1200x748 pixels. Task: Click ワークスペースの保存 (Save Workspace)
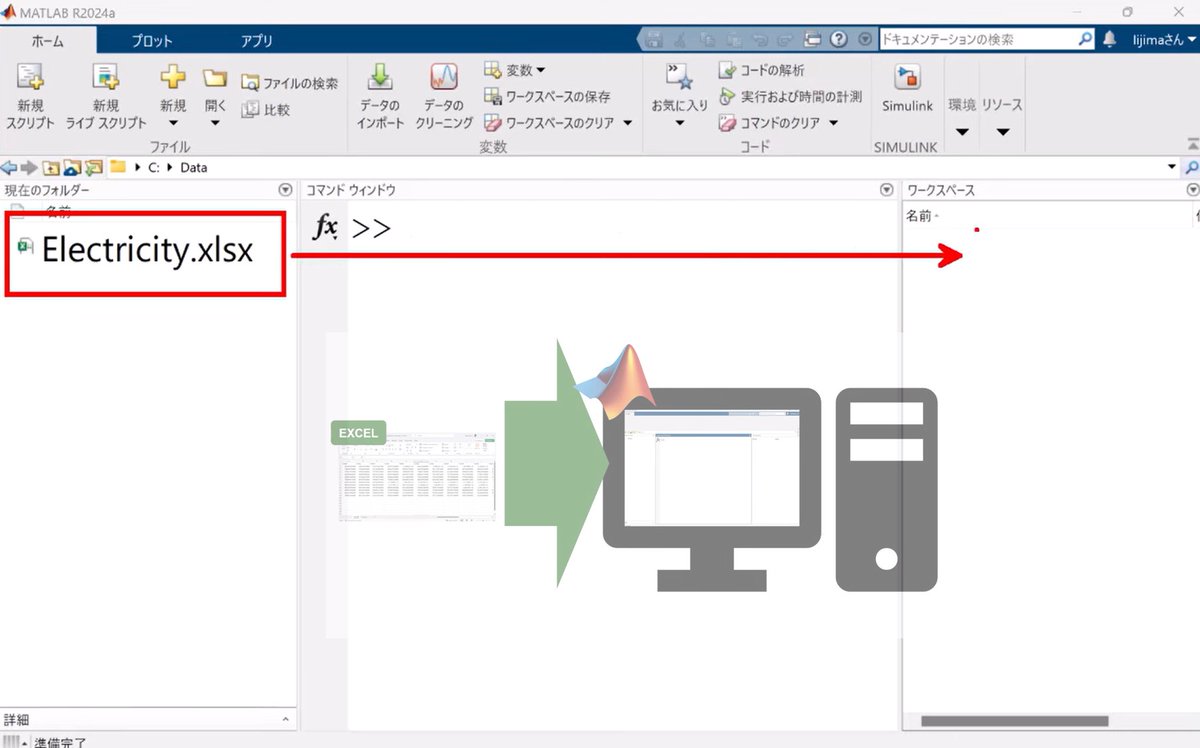[547, 97]
